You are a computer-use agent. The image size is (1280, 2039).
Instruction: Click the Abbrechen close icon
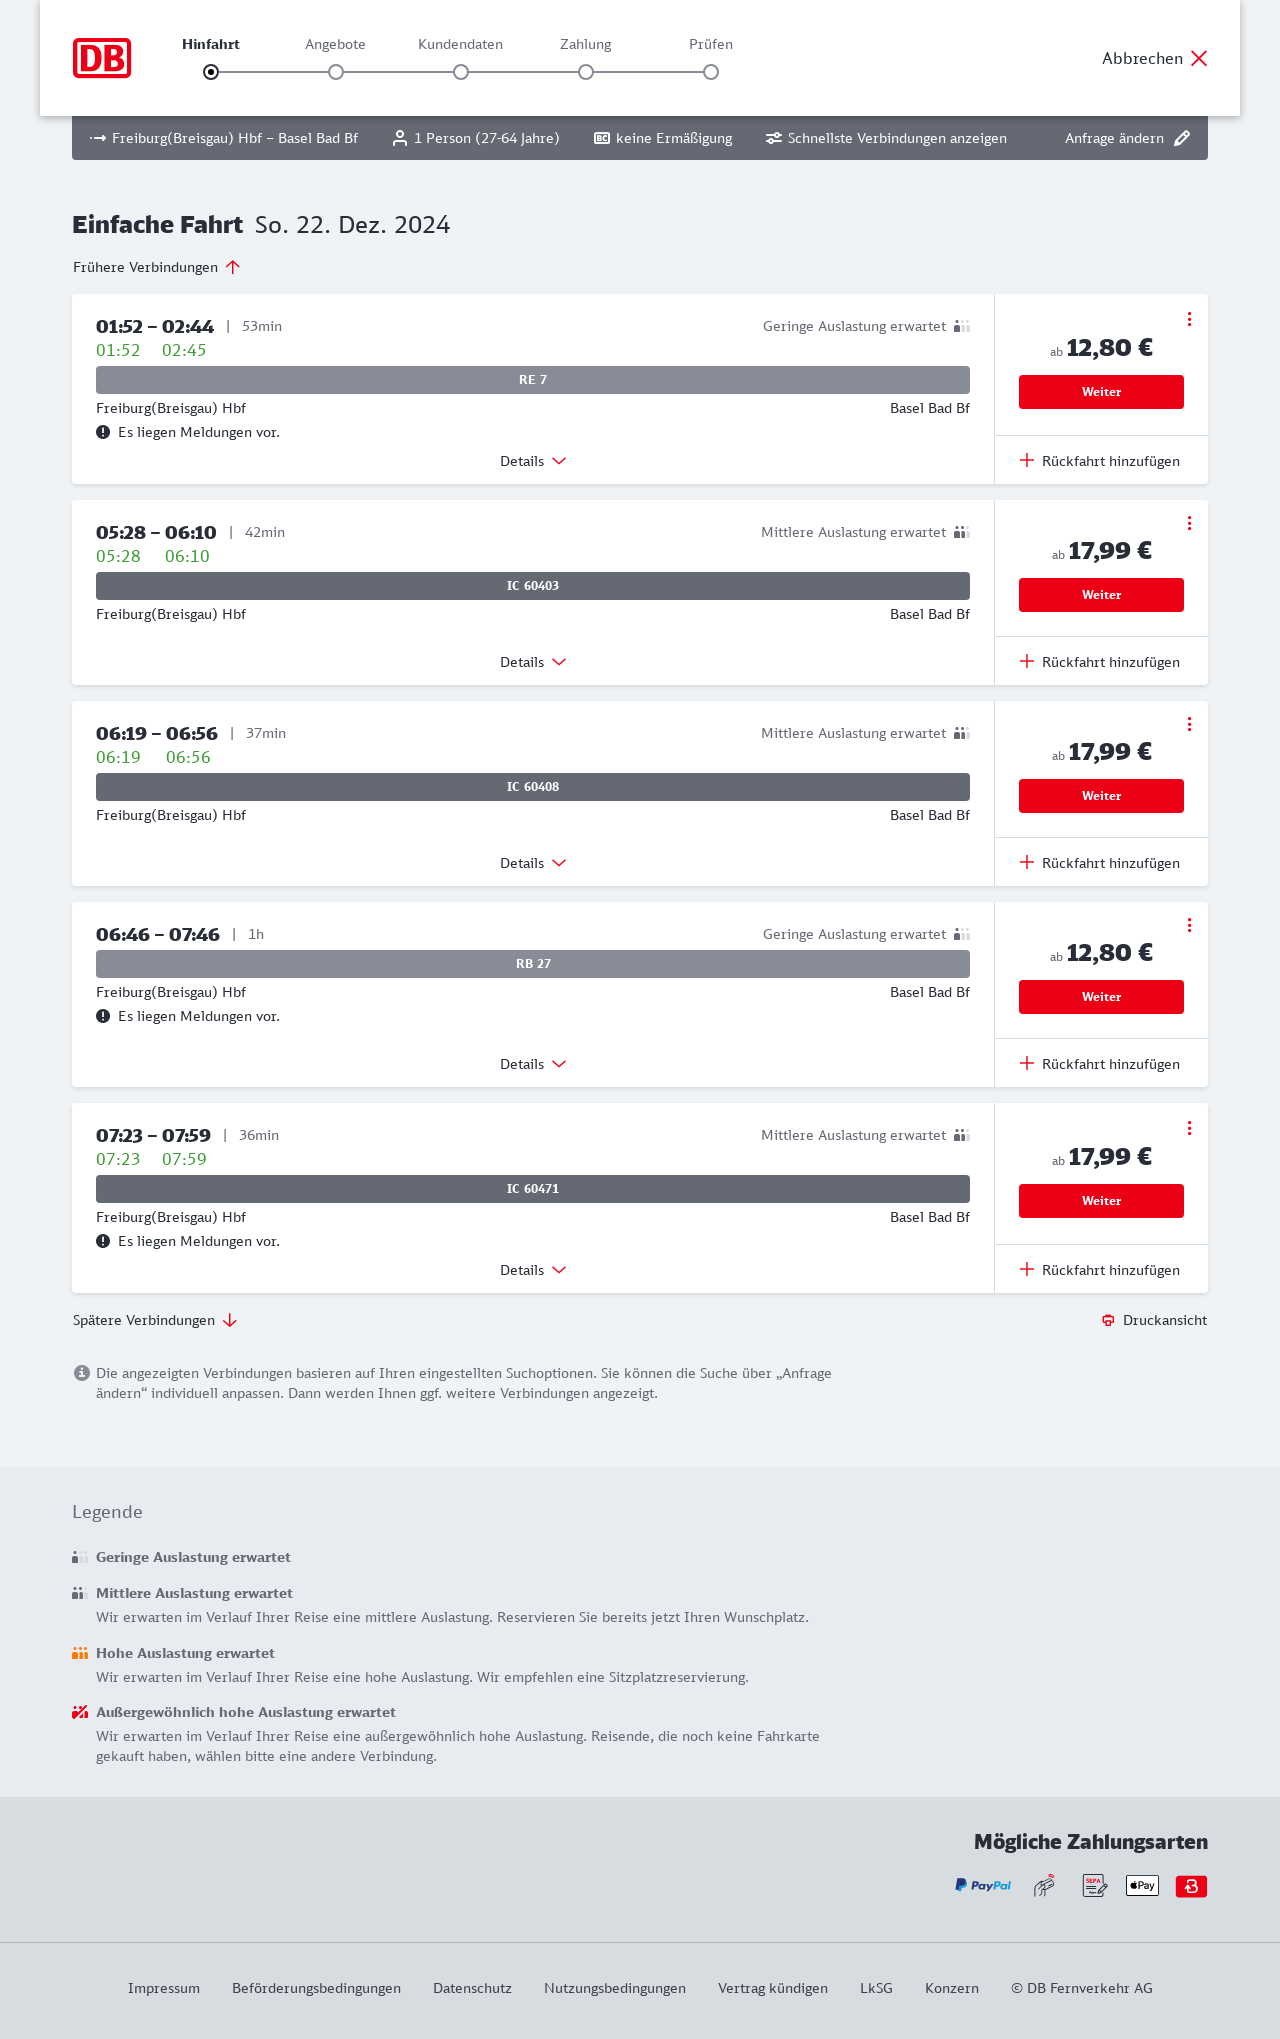click(1199, 58)
